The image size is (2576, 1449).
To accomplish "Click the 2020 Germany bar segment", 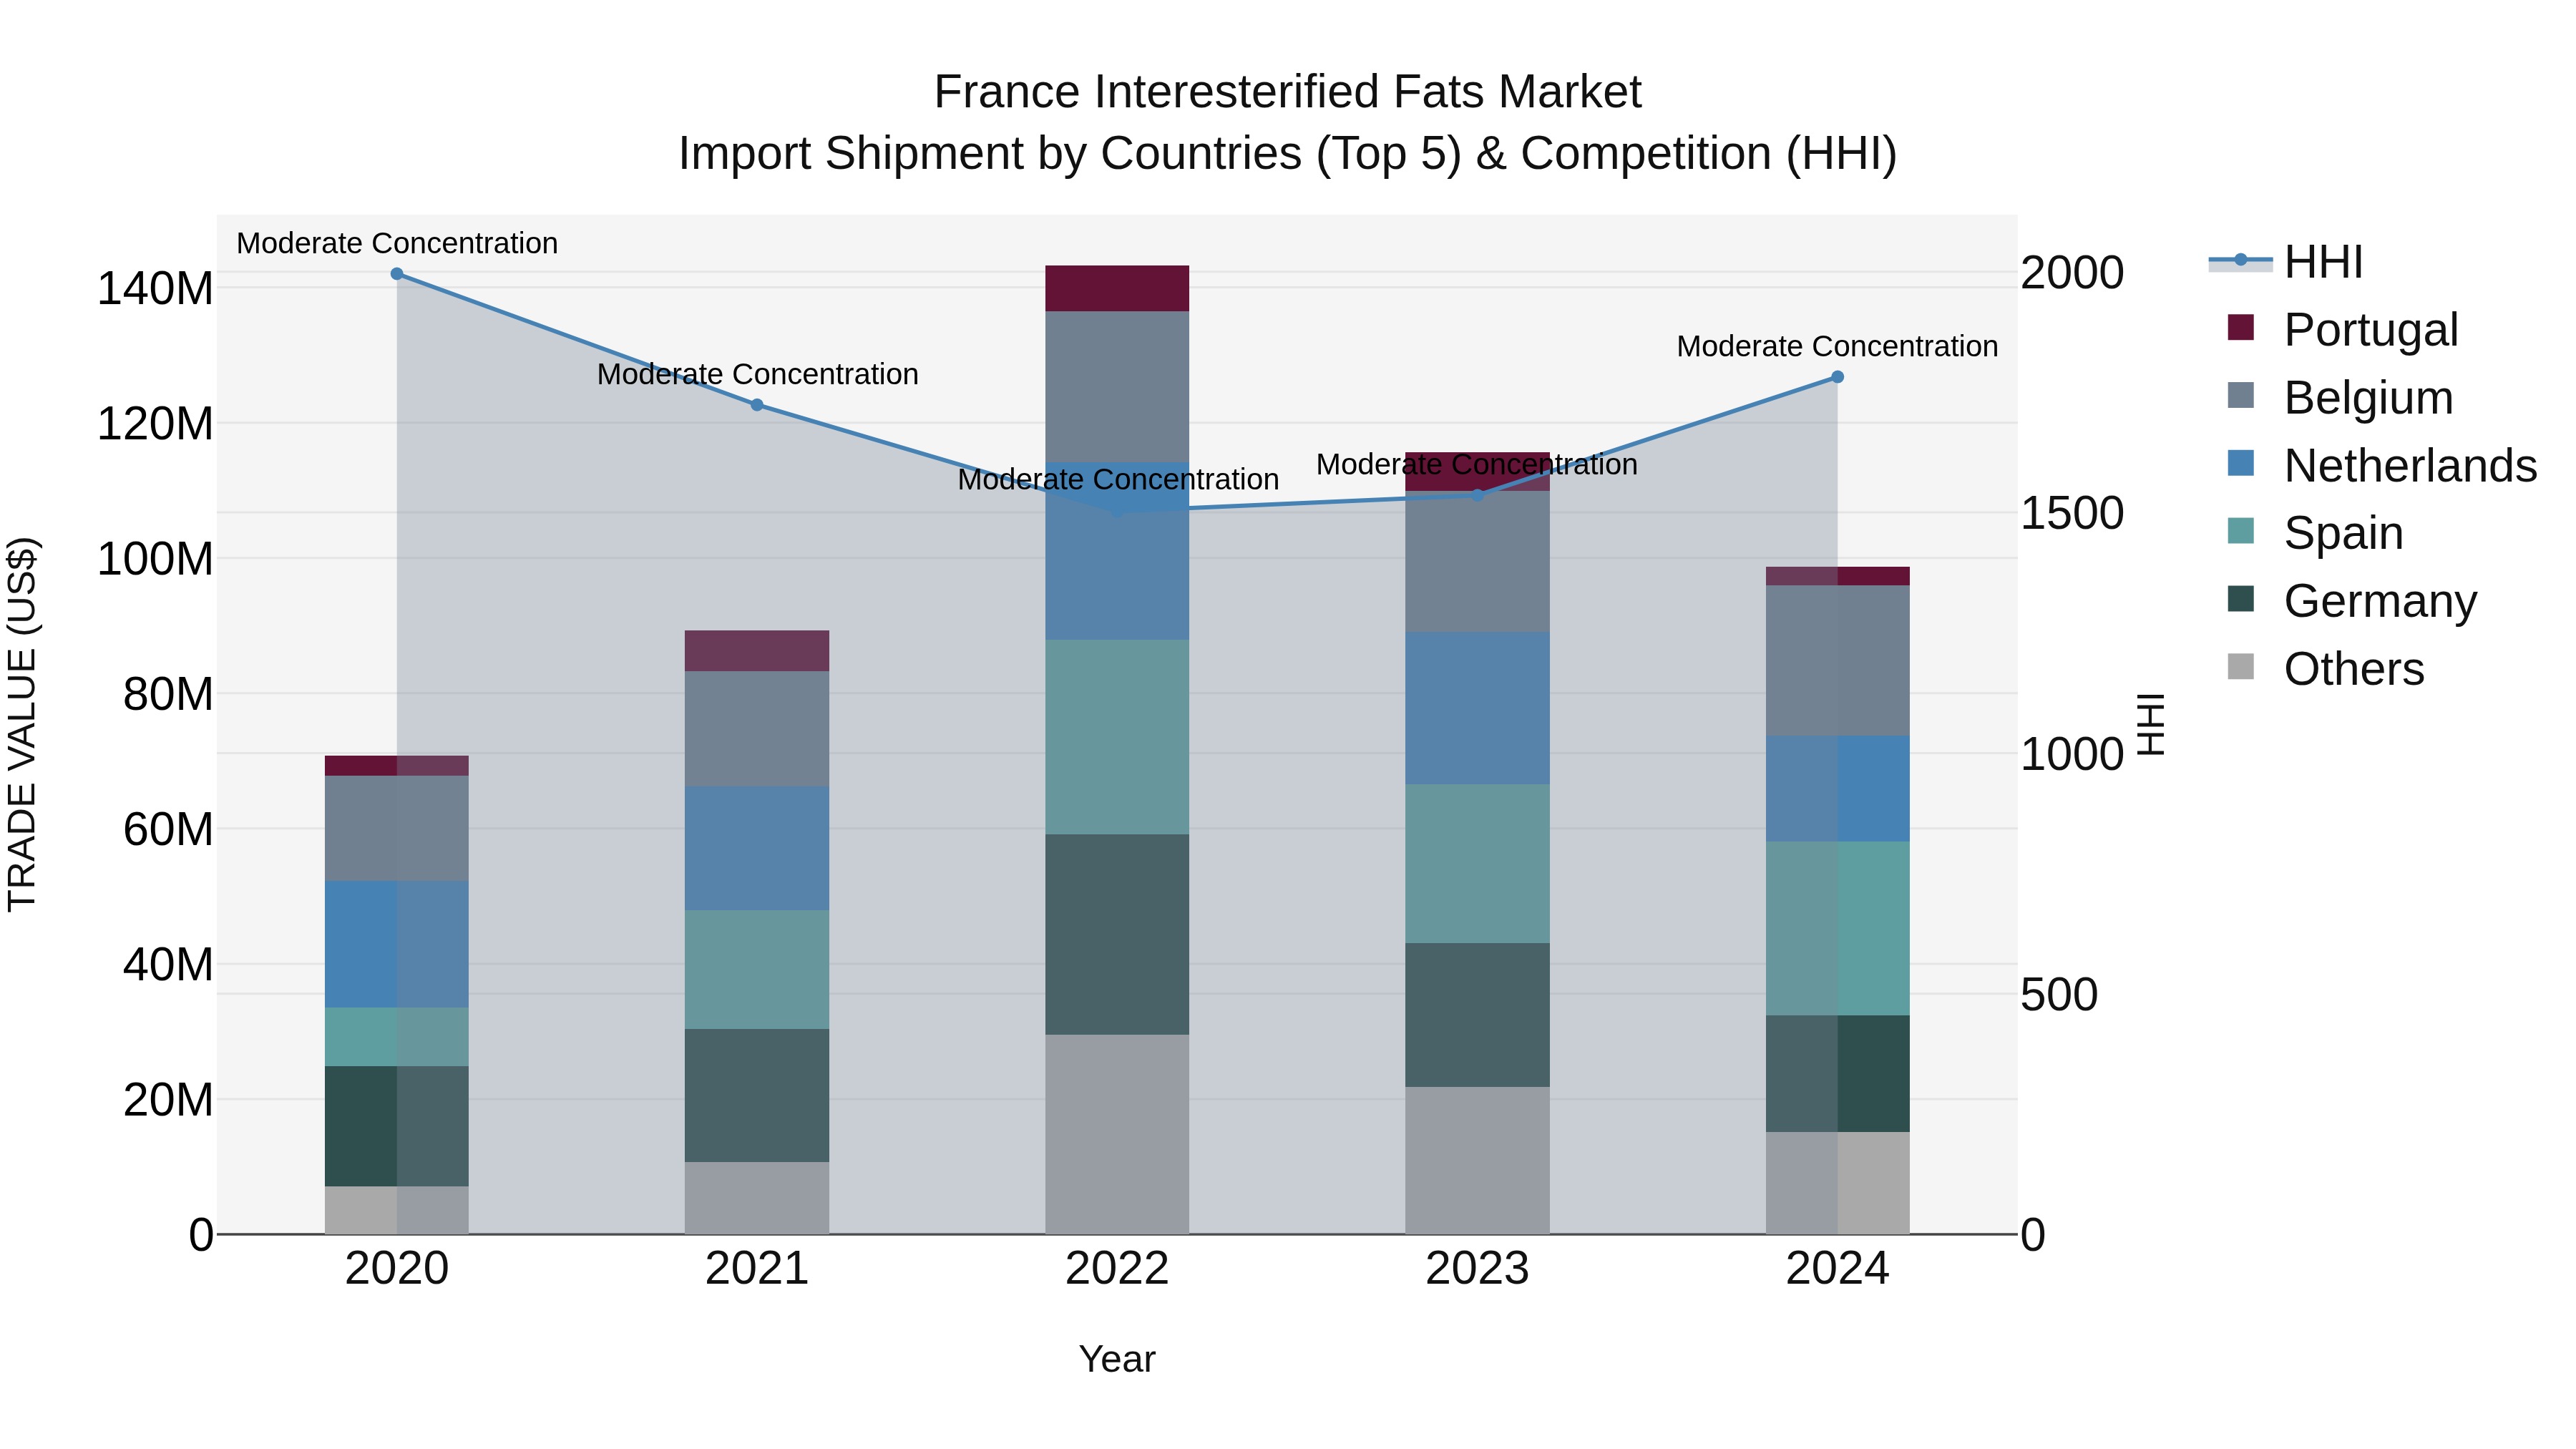I will click(x=397, y=1127).
